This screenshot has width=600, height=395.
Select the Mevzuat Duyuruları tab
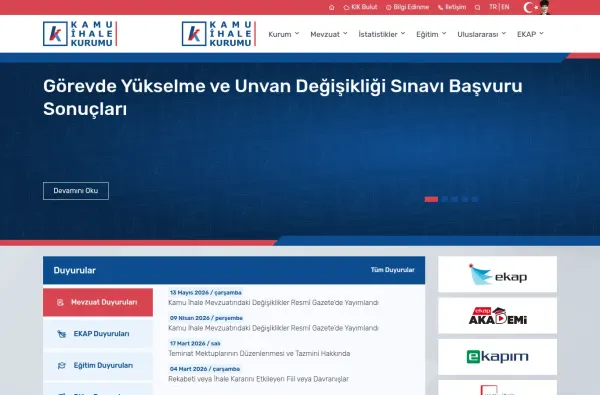point(98,302)
